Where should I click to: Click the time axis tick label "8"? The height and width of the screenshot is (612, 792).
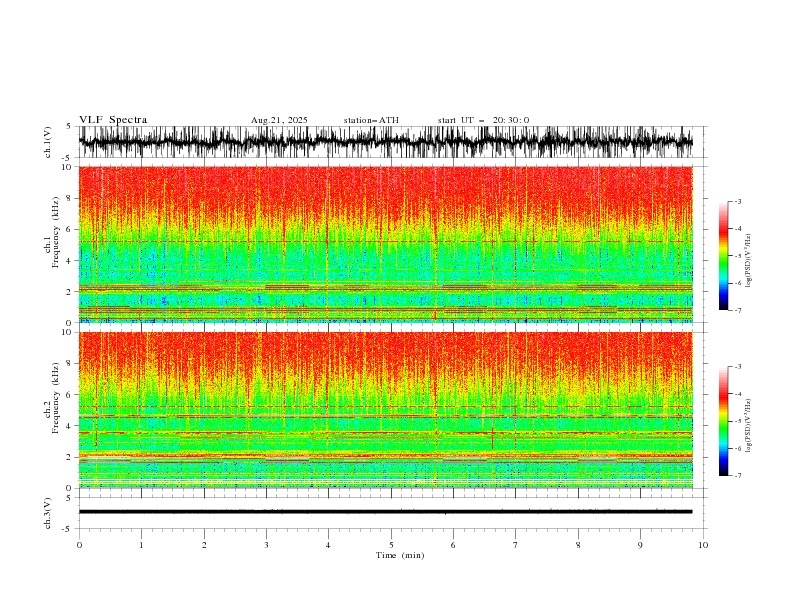pyautogui.click(x=578, y=545)
